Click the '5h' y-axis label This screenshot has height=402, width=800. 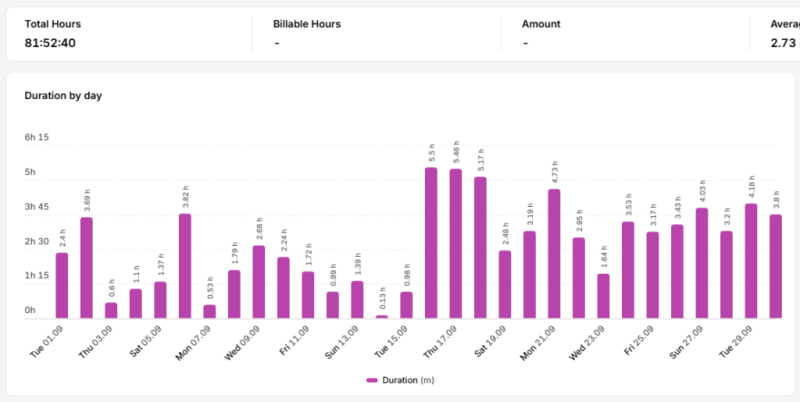point(30,172)
